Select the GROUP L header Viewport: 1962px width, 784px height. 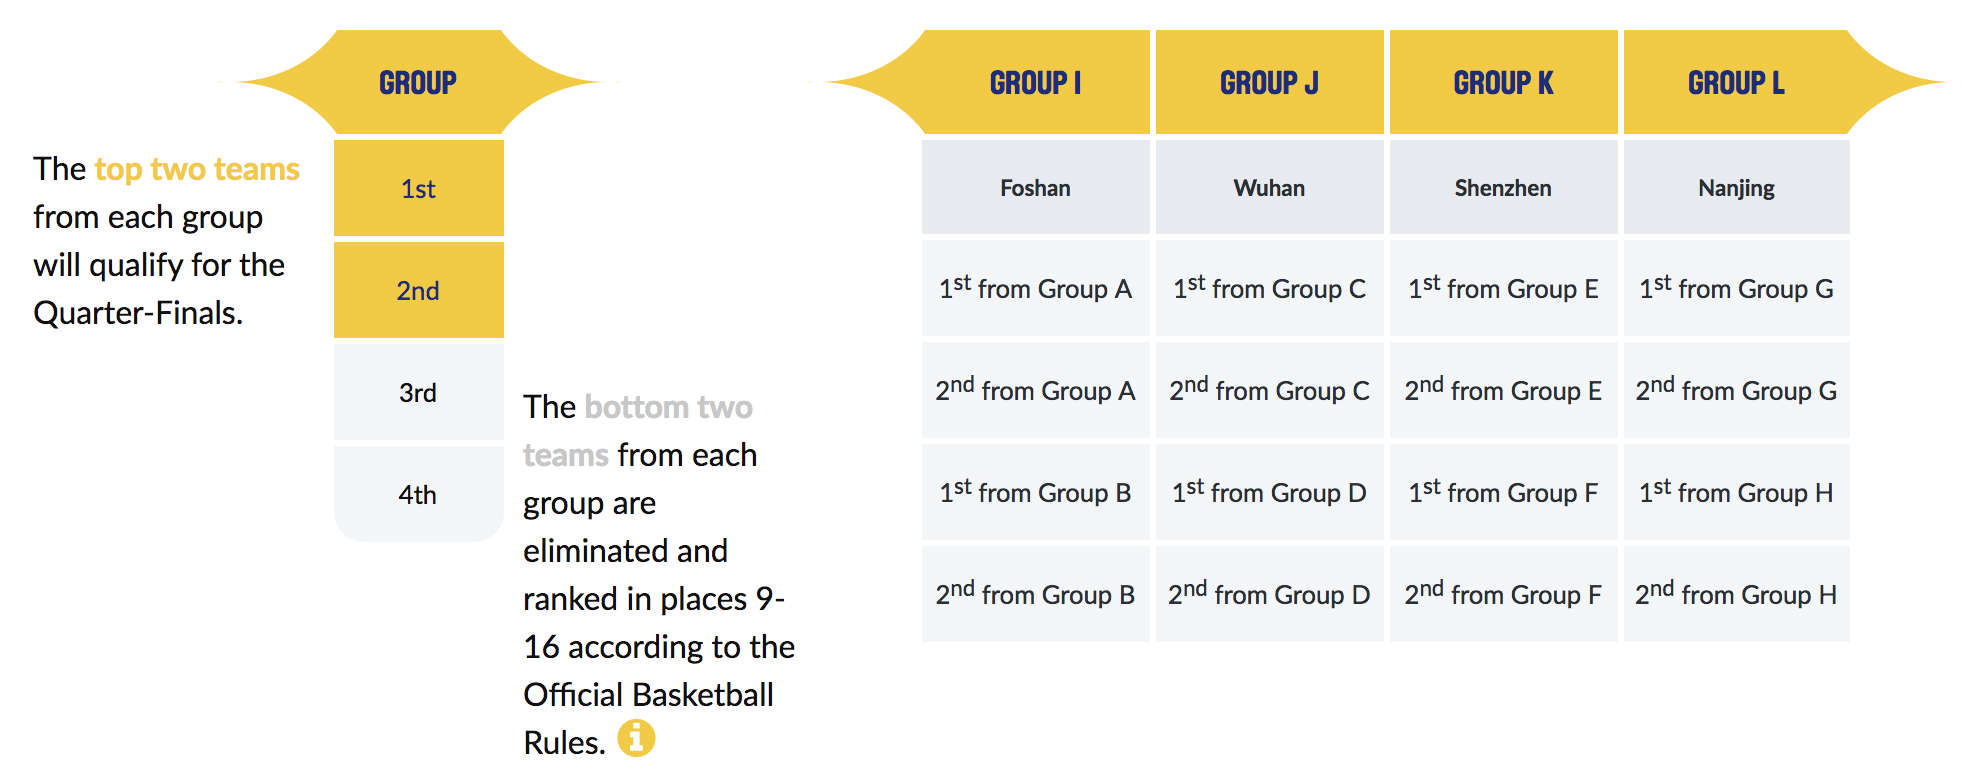[1737, 82]
